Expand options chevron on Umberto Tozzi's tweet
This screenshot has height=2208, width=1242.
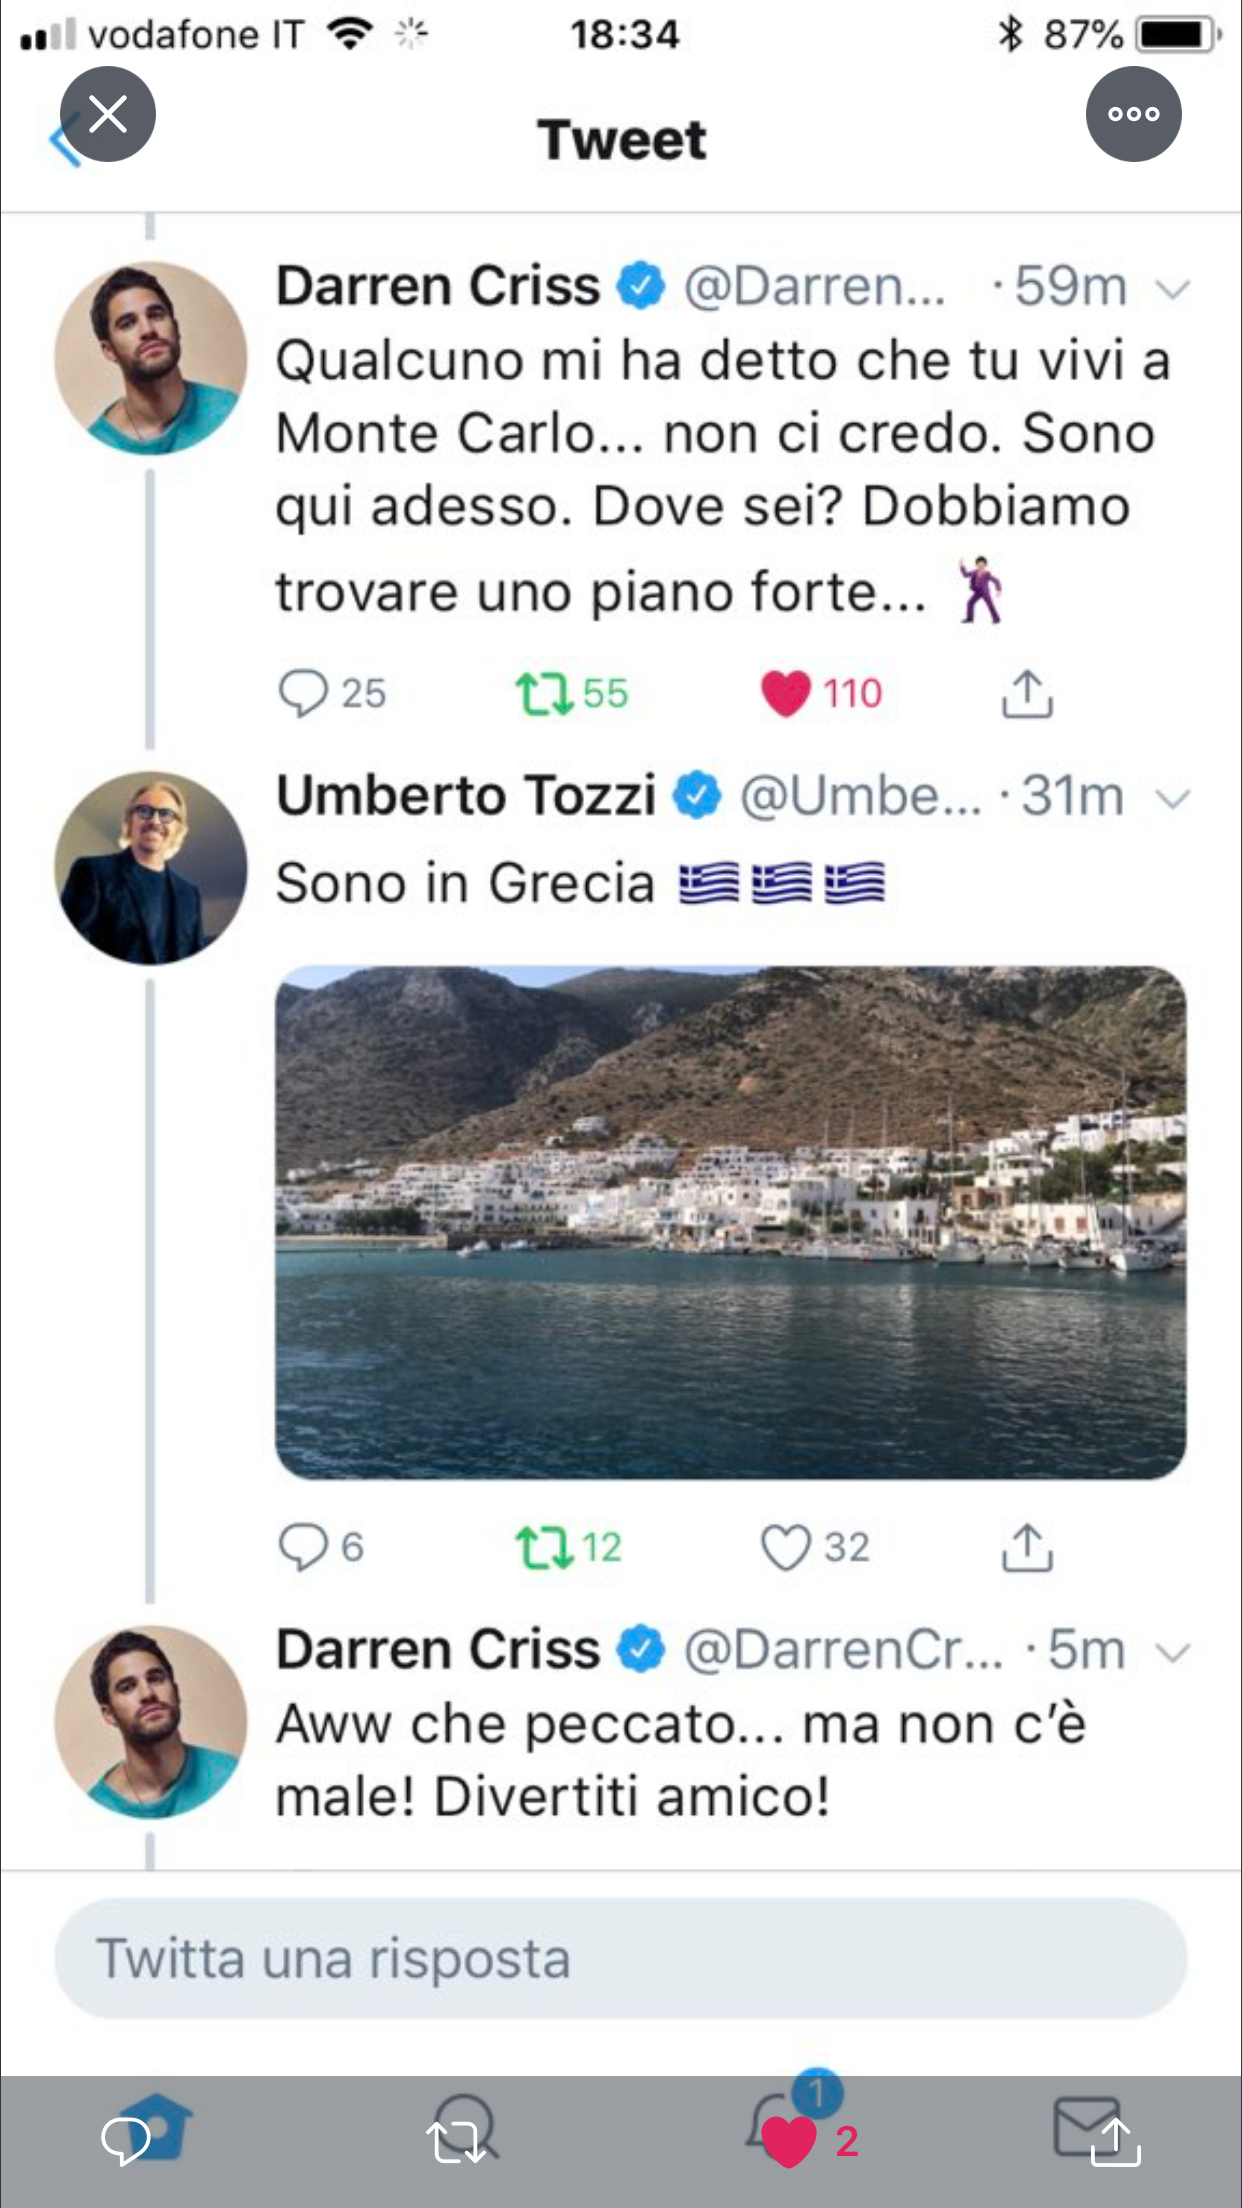click(x=1172, y=798)
